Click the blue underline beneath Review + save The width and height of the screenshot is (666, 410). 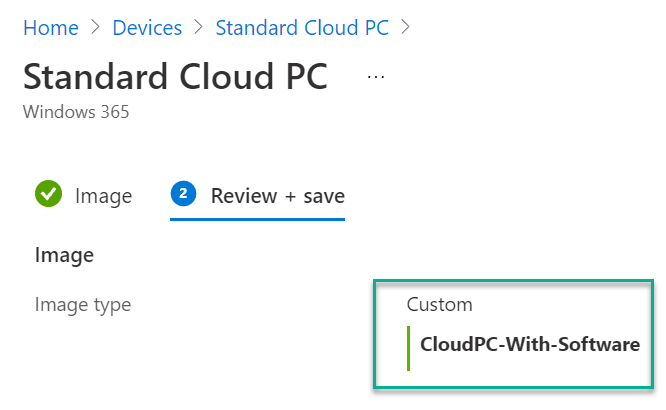pyautogui.click(x=257, y=219)
